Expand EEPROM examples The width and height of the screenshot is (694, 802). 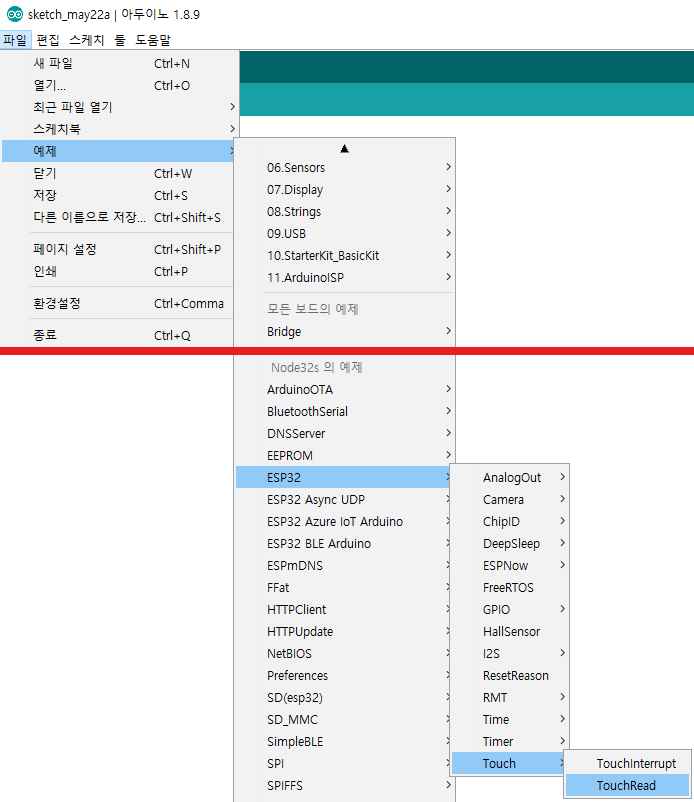point(345,456)
